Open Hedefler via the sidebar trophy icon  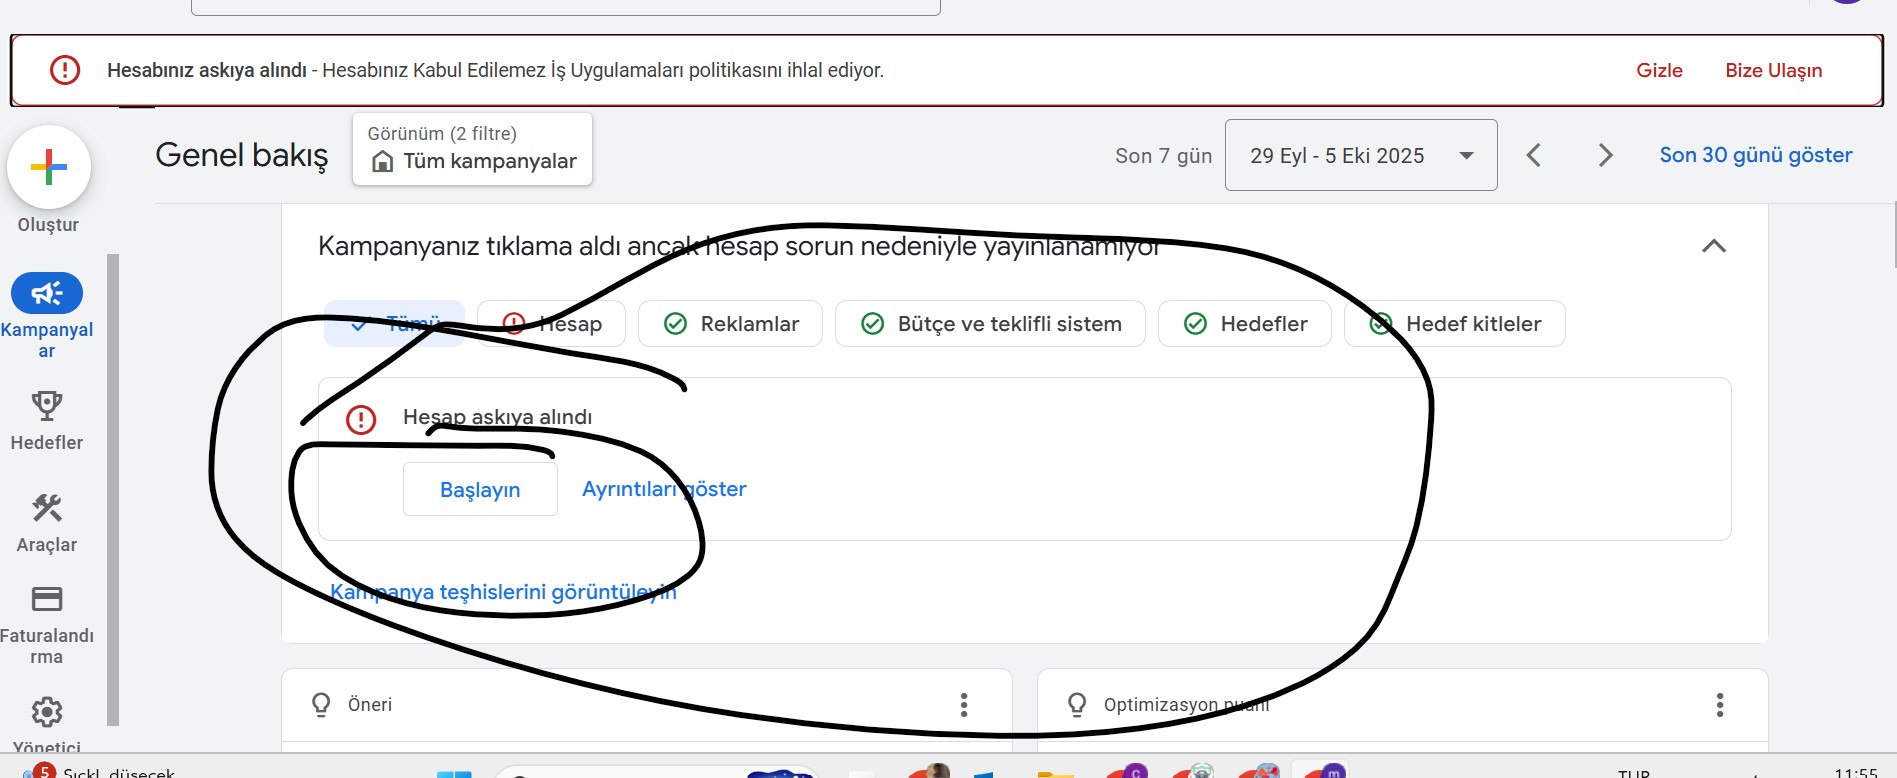pos(47,405)
